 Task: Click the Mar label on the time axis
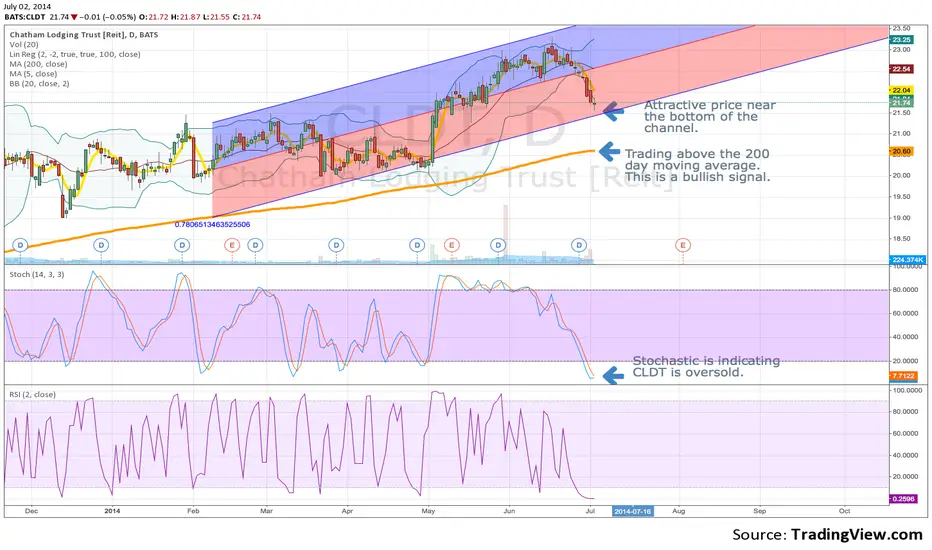click(x=266, y=511)
